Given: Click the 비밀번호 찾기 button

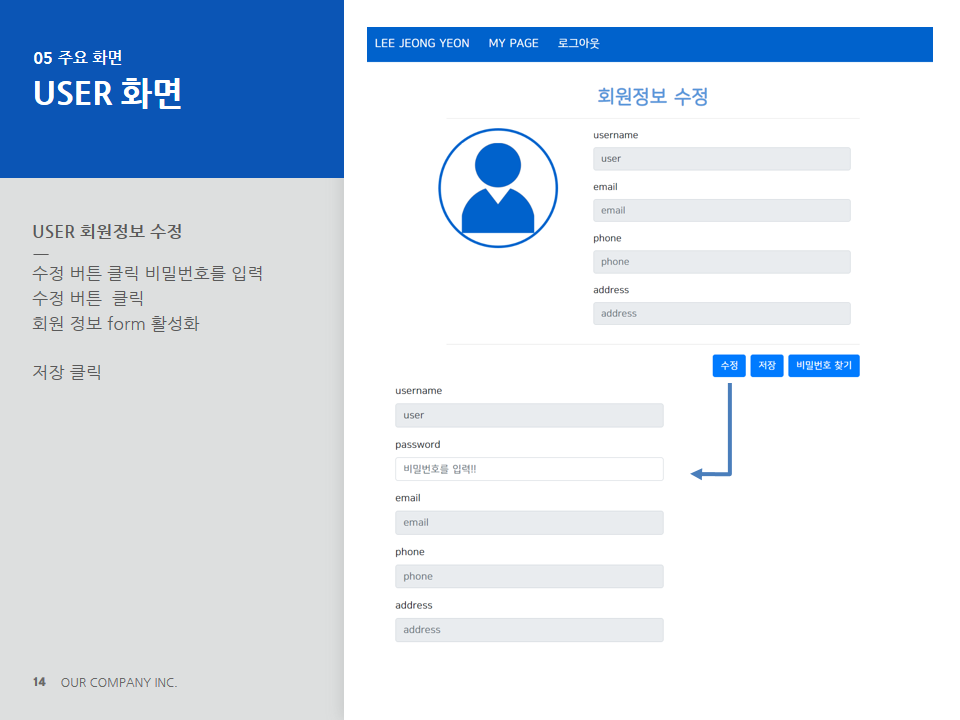Looking at the screenshot, I should click(x=823, y=366).
